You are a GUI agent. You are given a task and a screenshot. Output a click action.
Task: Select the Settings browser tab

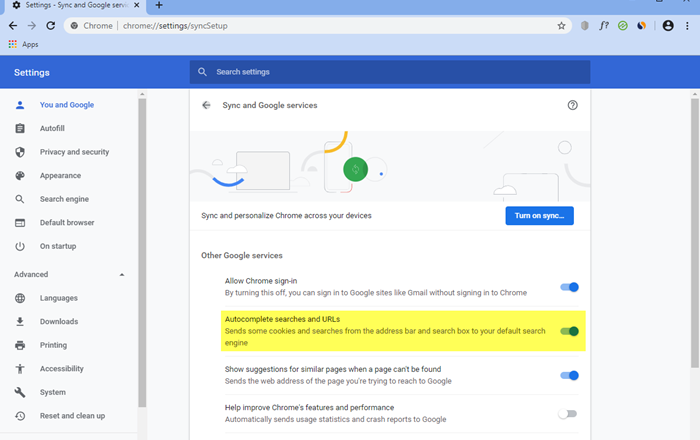click(x=76, y=5)
